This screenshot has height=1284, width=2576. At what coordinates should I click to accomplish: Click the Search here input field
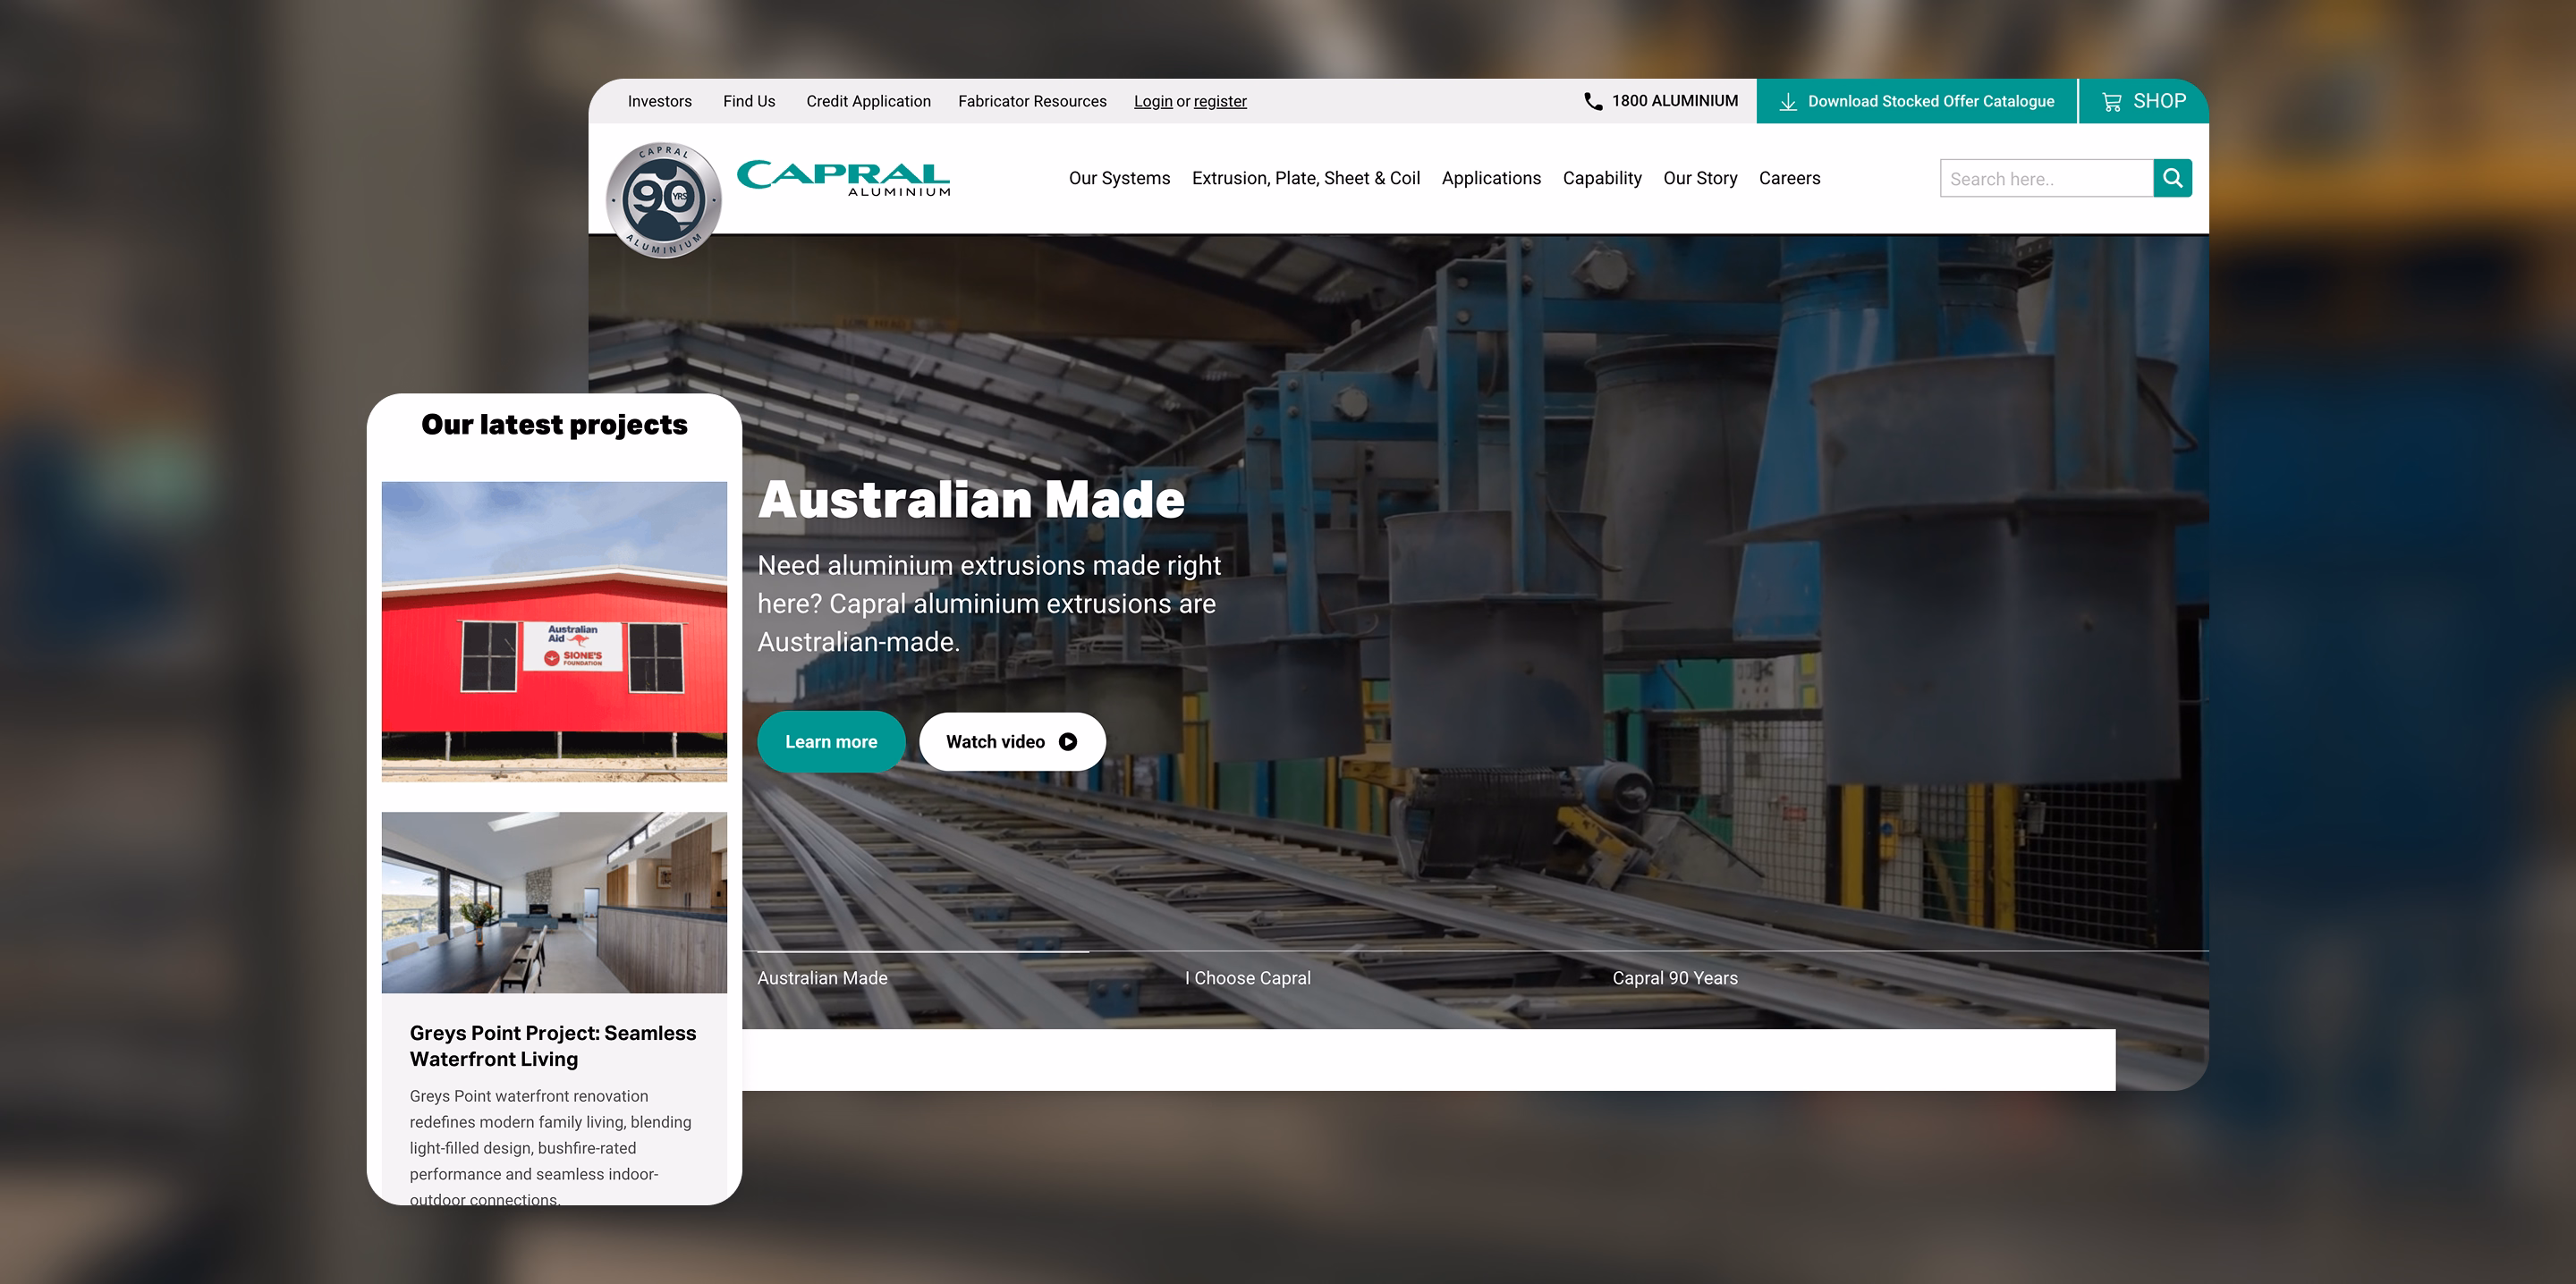2046,178
